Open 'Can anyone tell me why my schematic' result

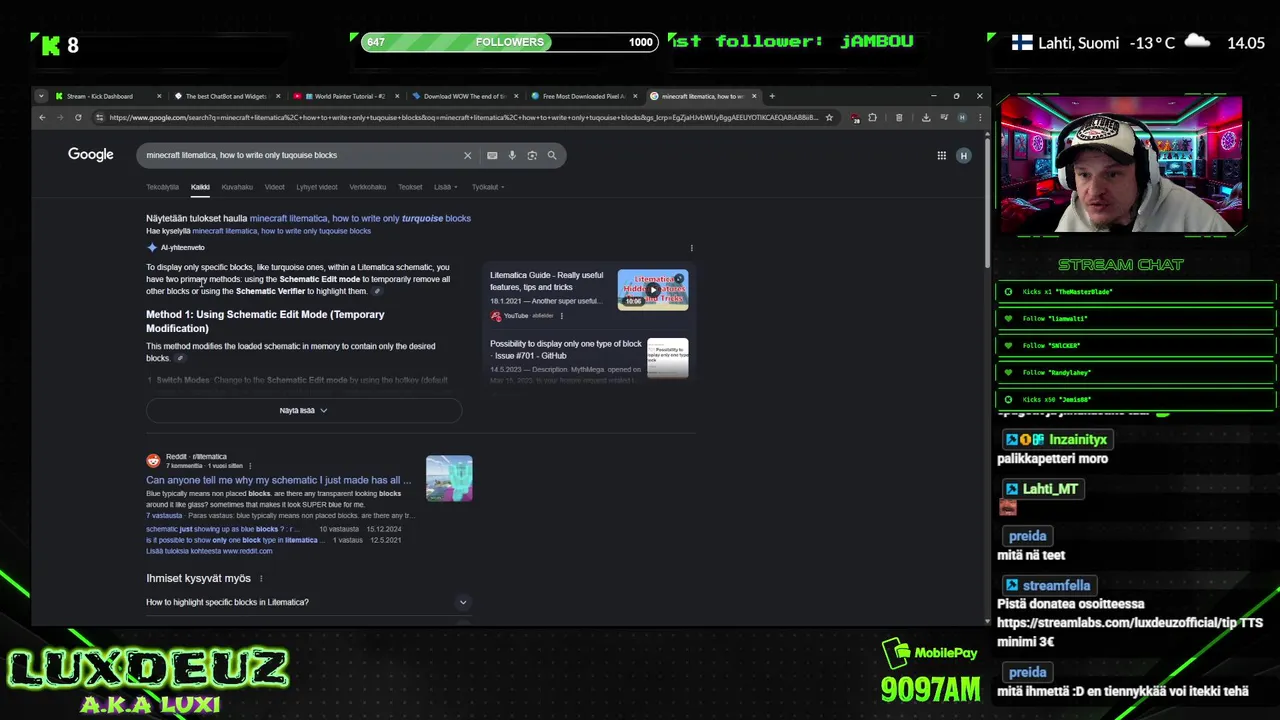[279, 480]
